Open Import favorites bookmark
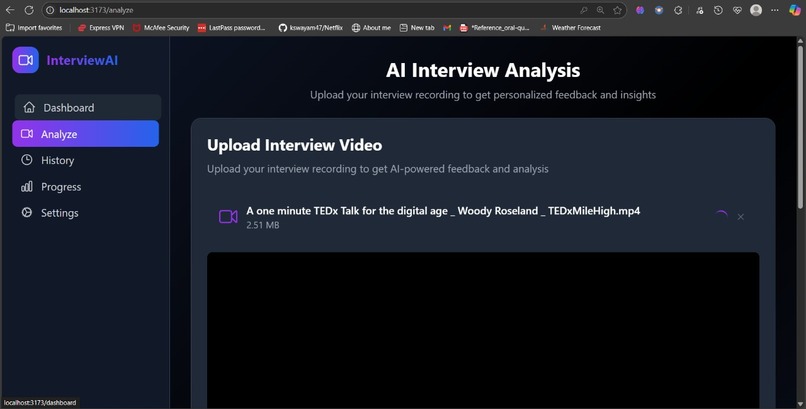 click(34, 28)
